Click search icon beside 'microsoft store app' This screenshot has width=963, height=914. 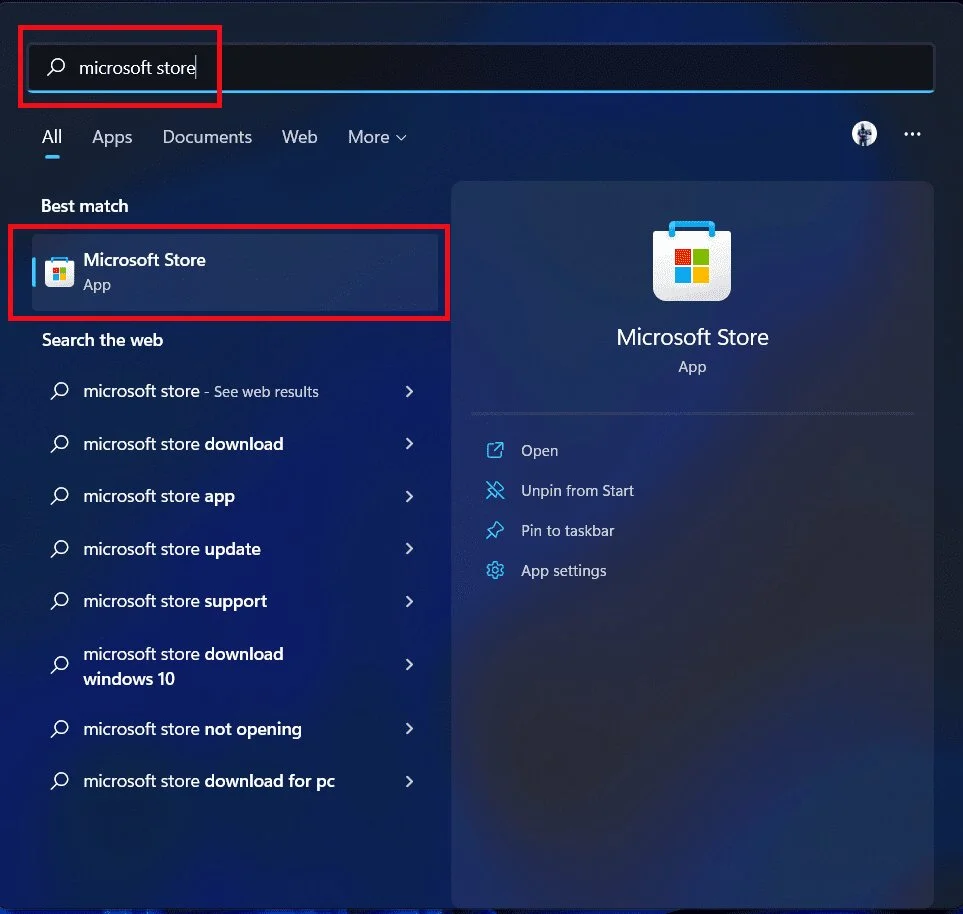coord(60,495)
